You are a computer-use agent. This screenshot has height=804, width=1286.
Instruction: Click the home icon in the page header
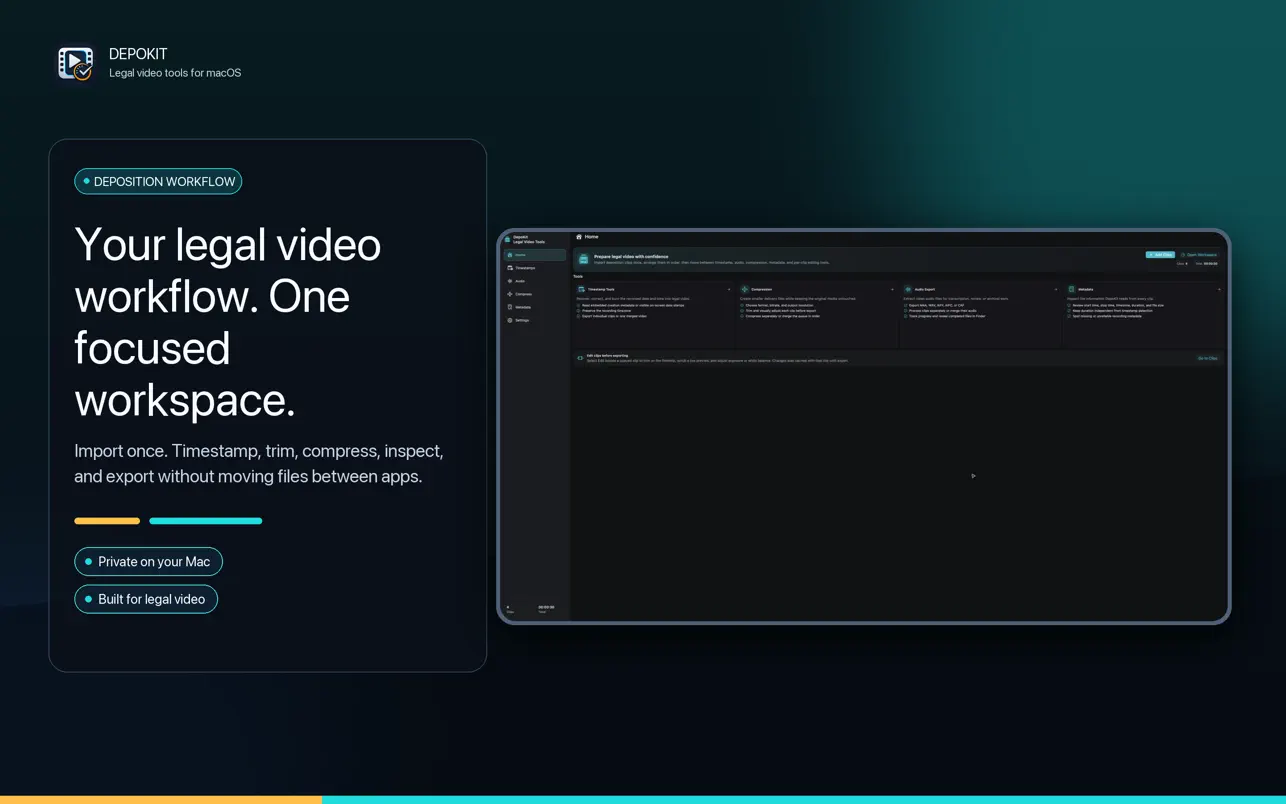point(579,237)
